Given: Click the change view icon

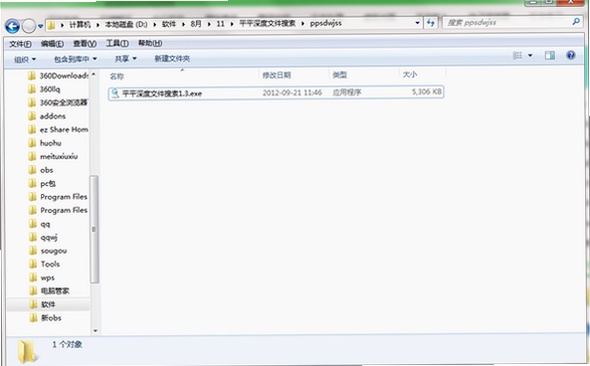Looking at the screenshot, I should pos(517,56).
